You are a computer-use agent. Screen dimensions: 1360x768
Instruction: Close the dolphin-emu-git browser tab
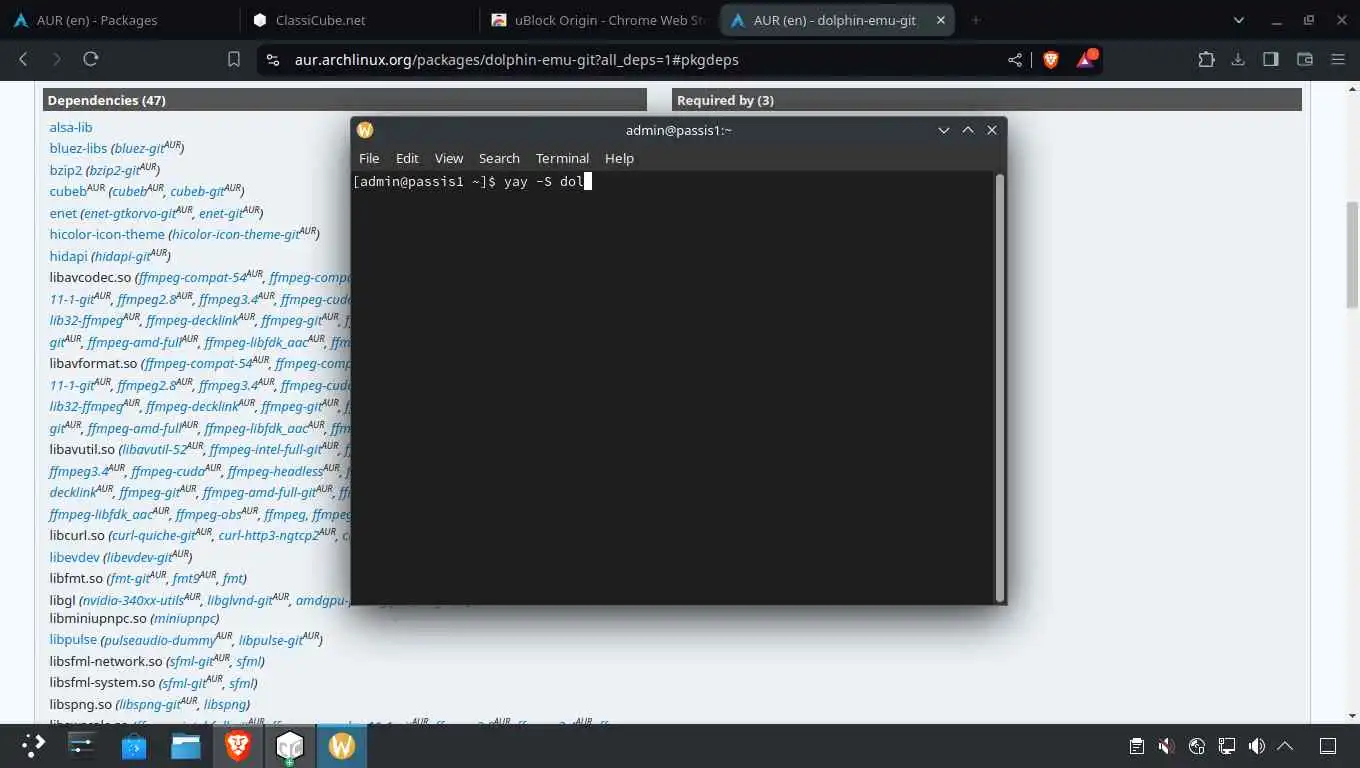point(940,20)
